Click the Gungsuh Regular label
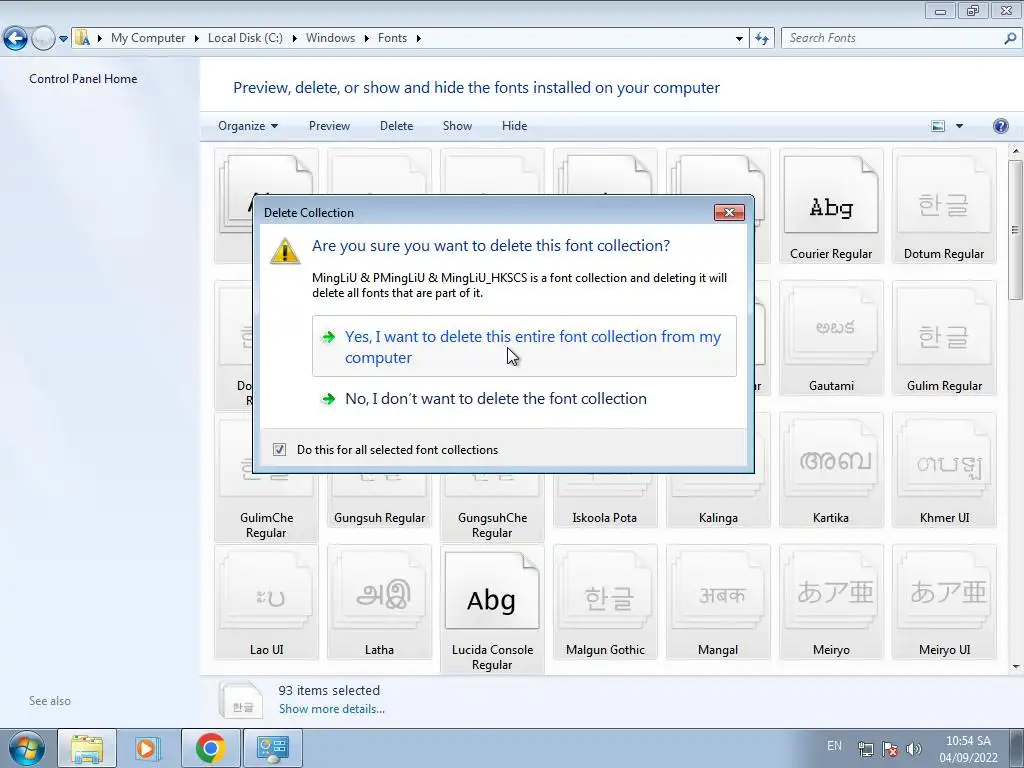The image size is (1024, 768). (x=379, y=518)
